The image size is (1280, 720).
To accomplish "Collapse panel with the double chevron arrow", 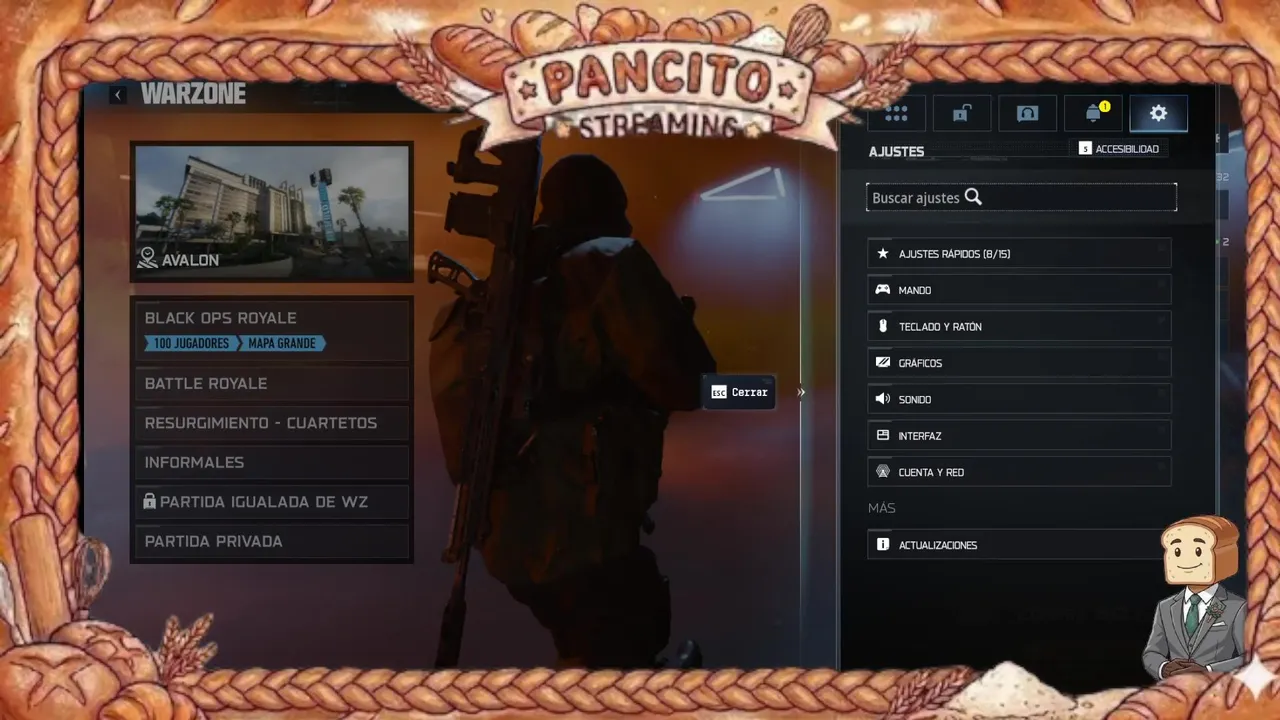I will click(800, 392).
